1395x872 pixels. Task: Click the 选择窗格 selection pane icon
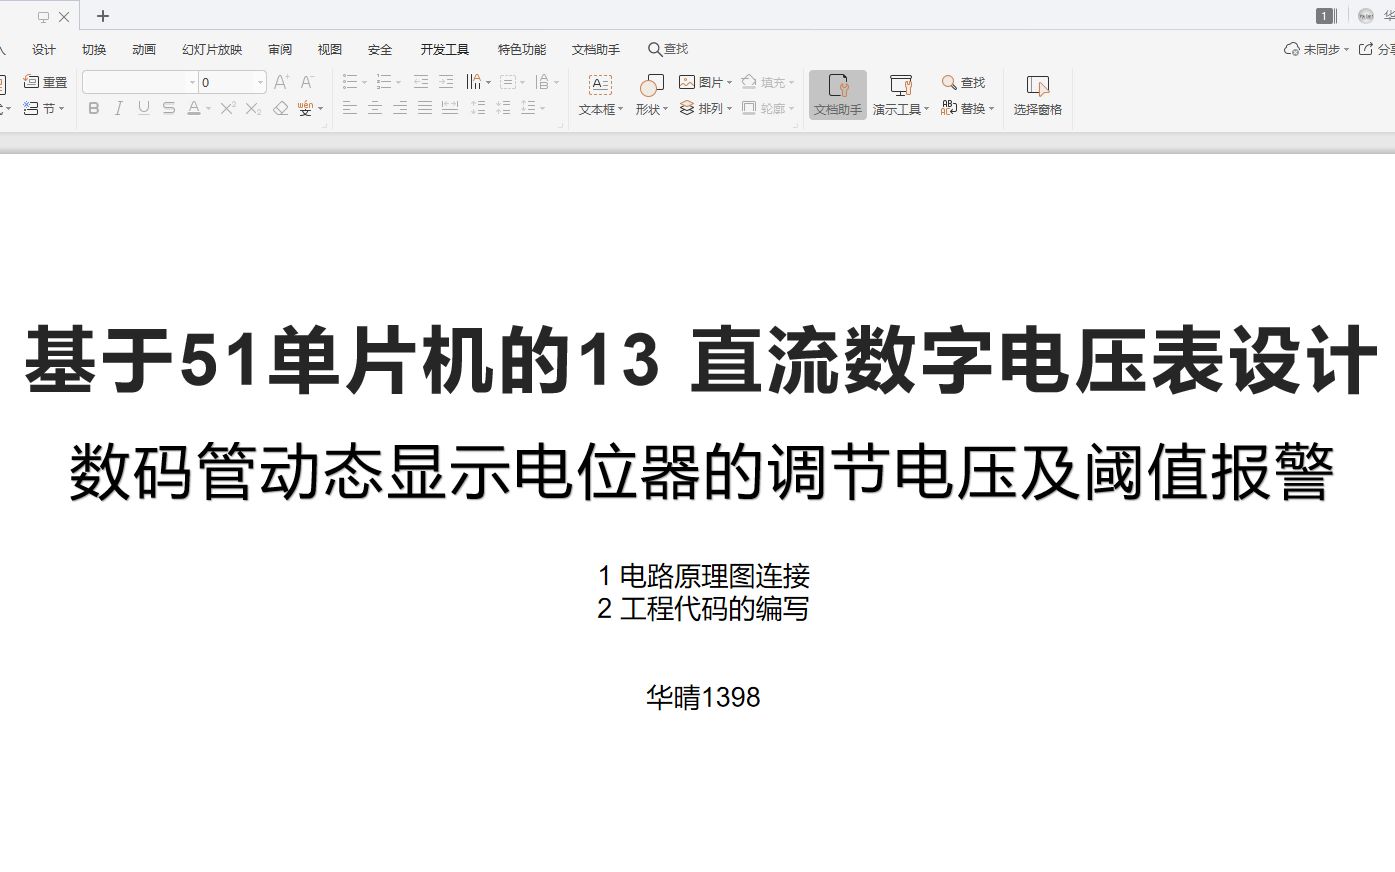(1038, 85)
